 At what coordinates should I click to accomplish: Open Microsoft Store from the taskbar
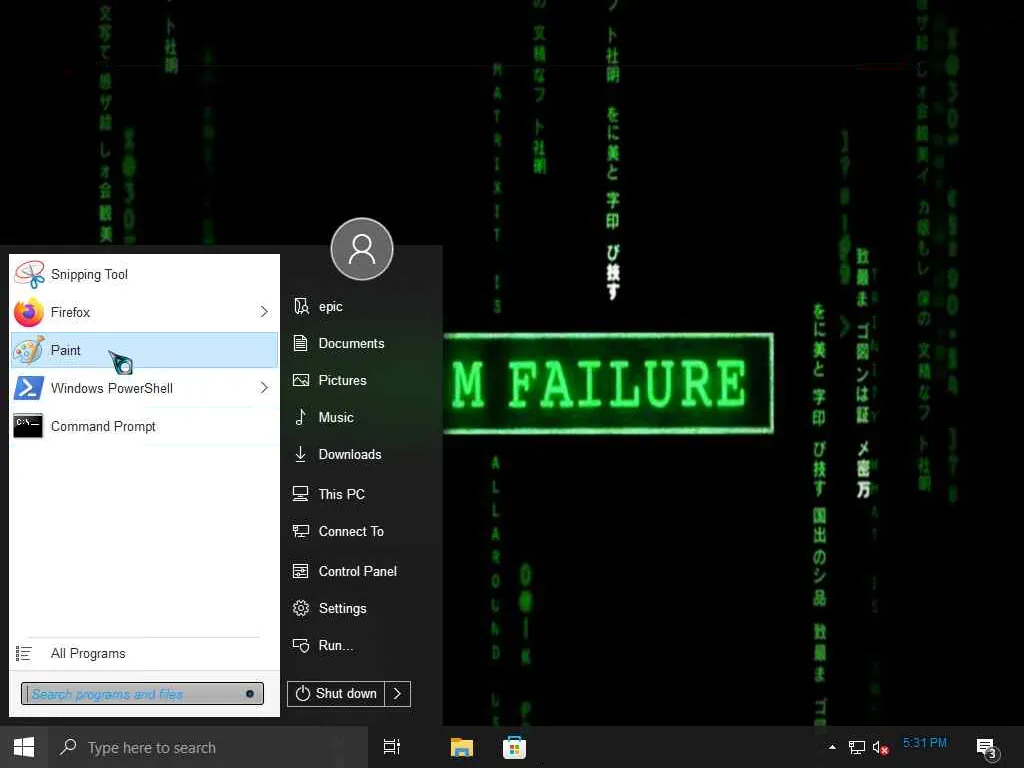(514, 747)
